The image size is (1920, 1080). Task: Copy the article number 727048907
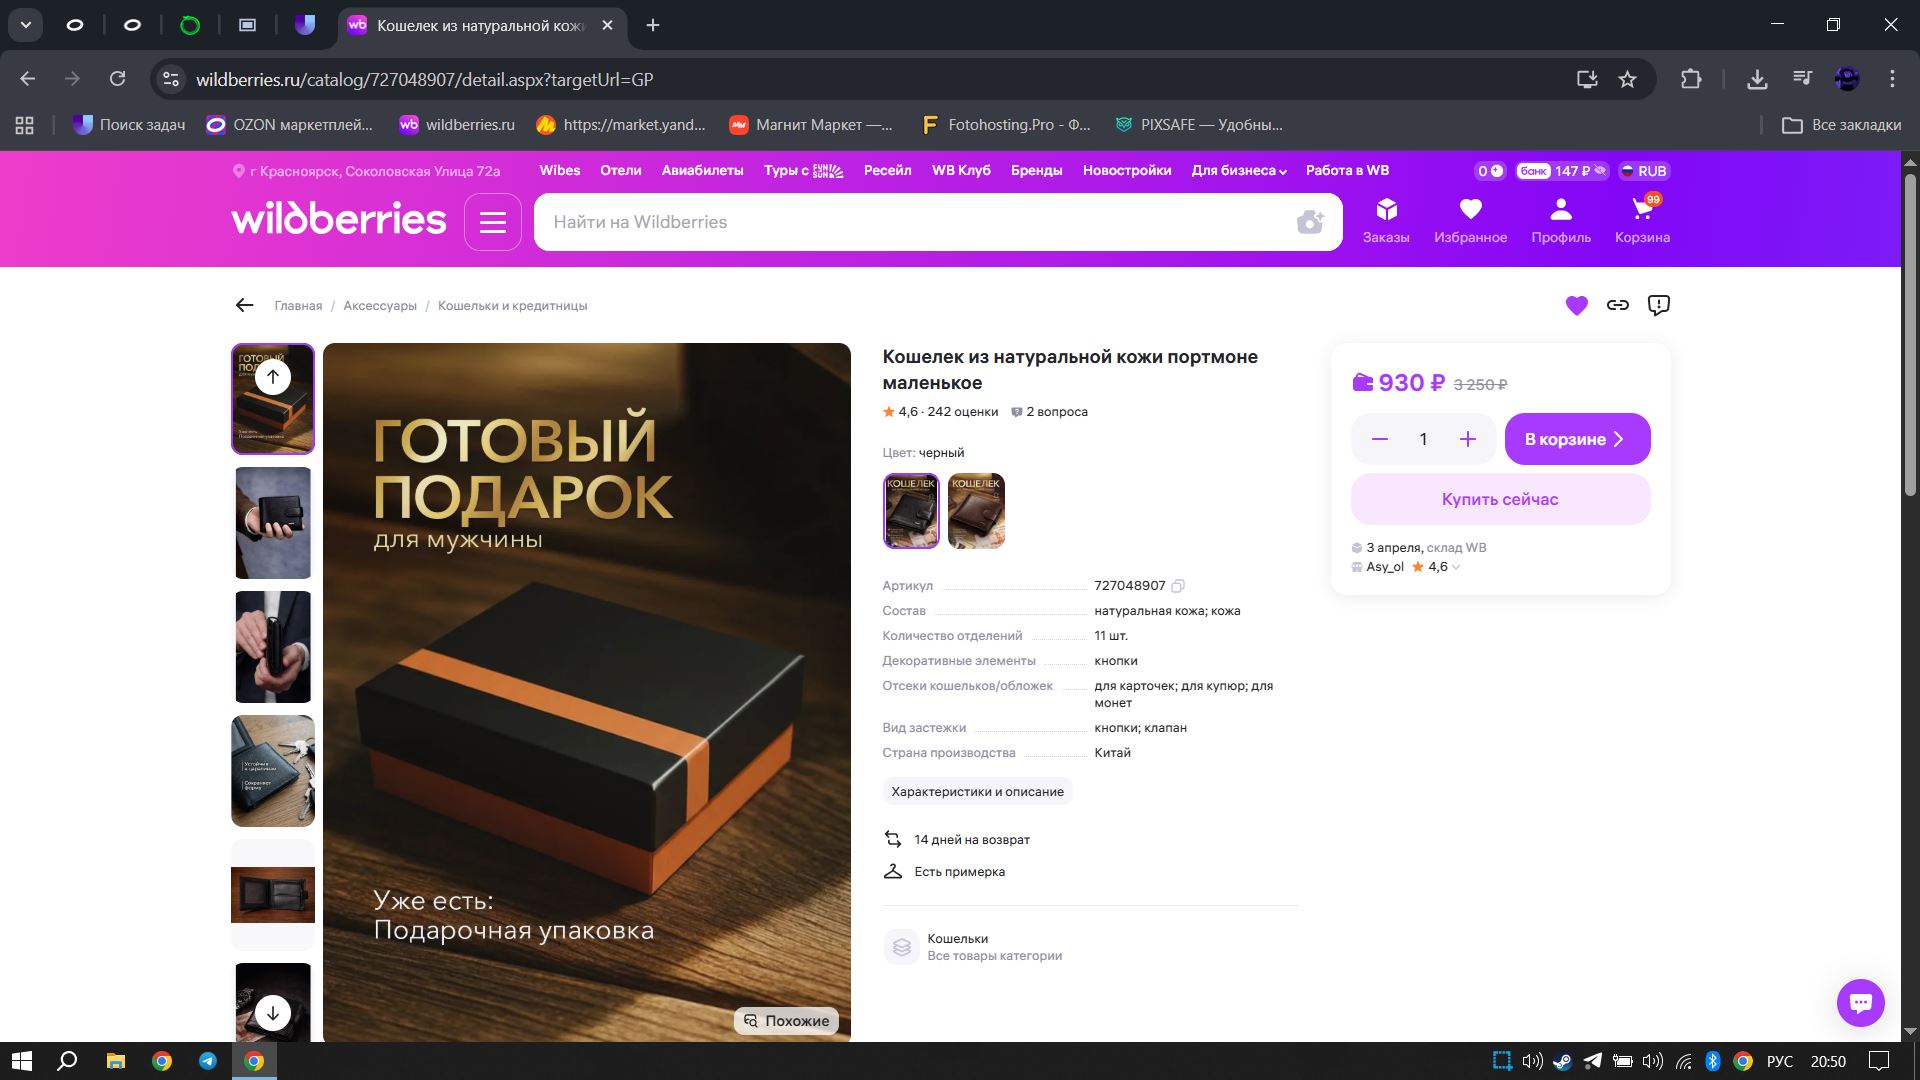(x=1178, y=586)
